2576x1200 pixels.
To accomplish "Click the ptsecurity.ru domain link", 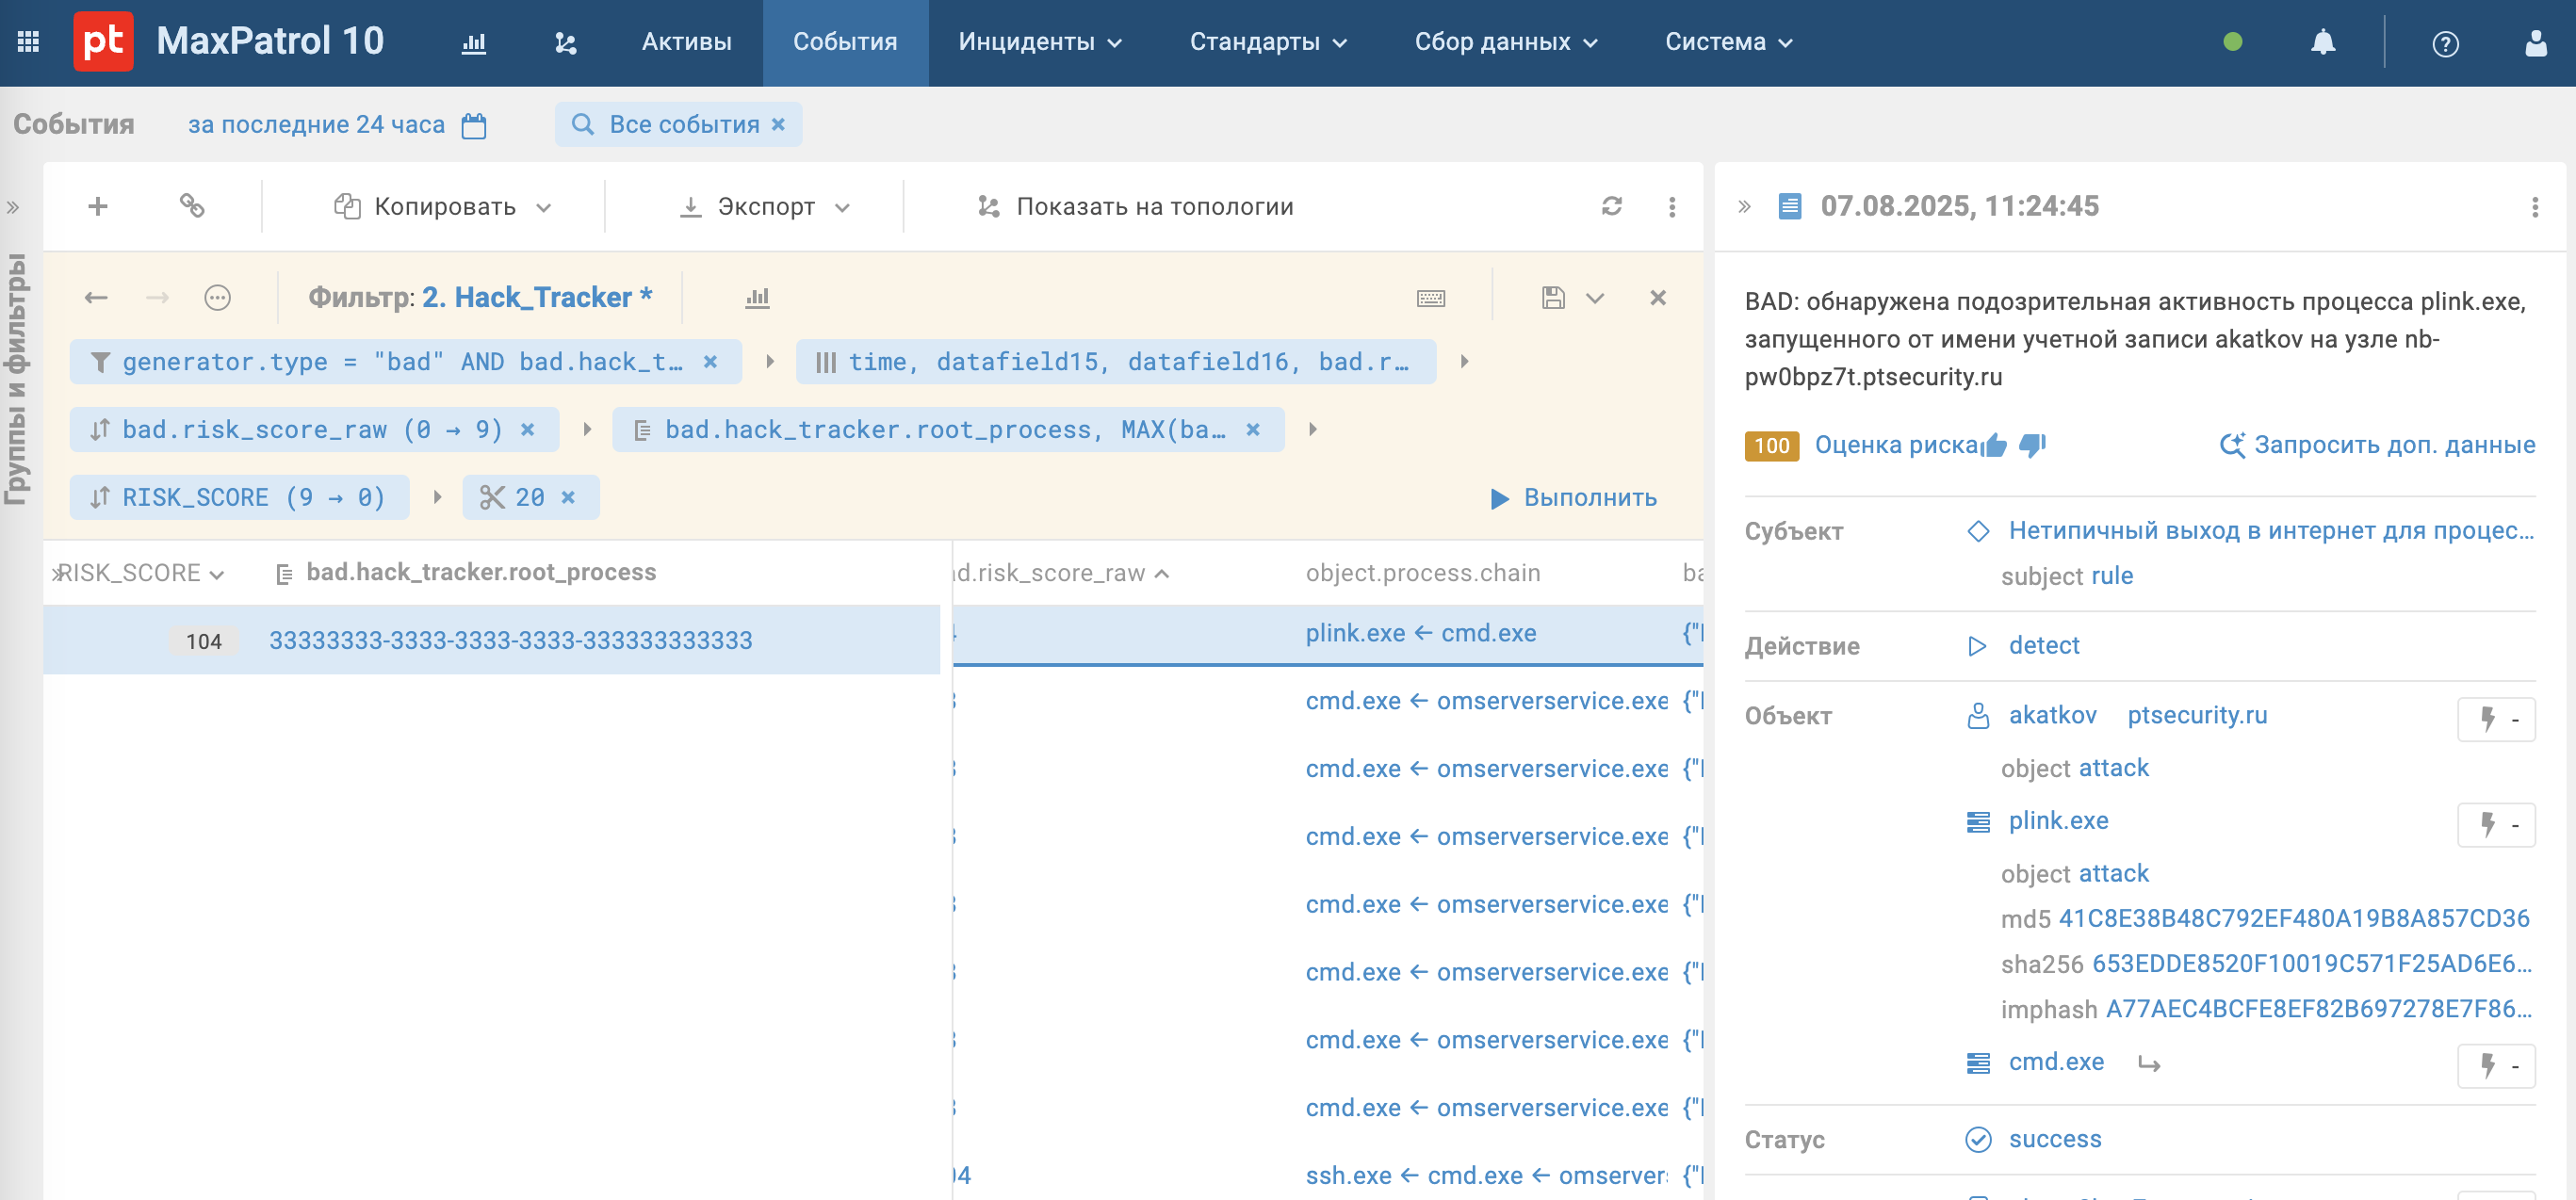I will (2197, 716).
